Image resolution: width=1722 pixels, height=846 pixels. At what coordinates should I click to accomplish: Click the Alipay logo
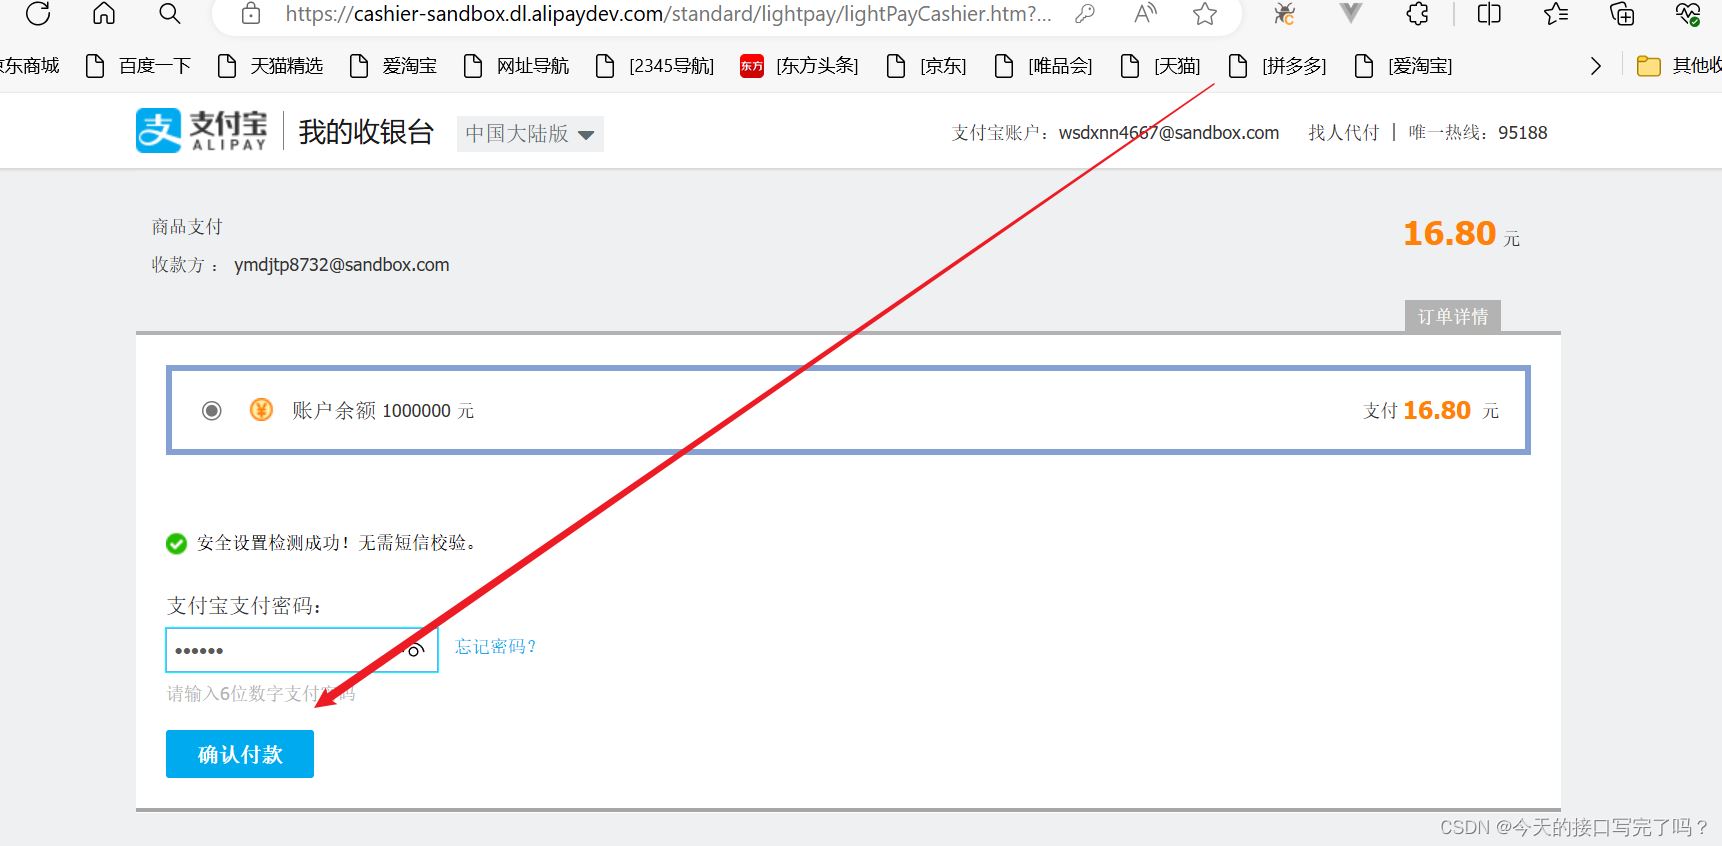(x=202, y=131)
